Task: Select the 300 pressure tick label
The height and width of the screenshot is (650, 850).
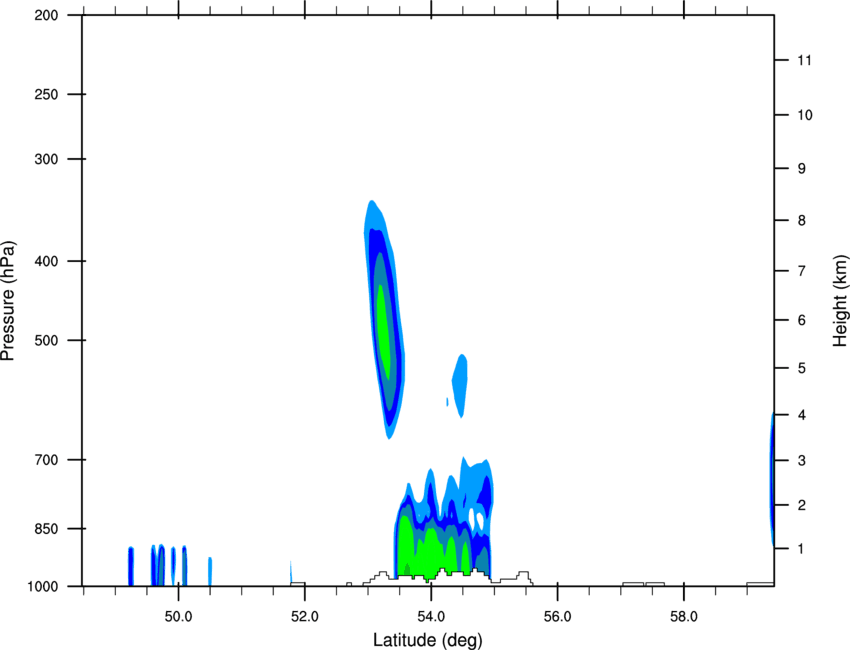Action: (46, 159)
